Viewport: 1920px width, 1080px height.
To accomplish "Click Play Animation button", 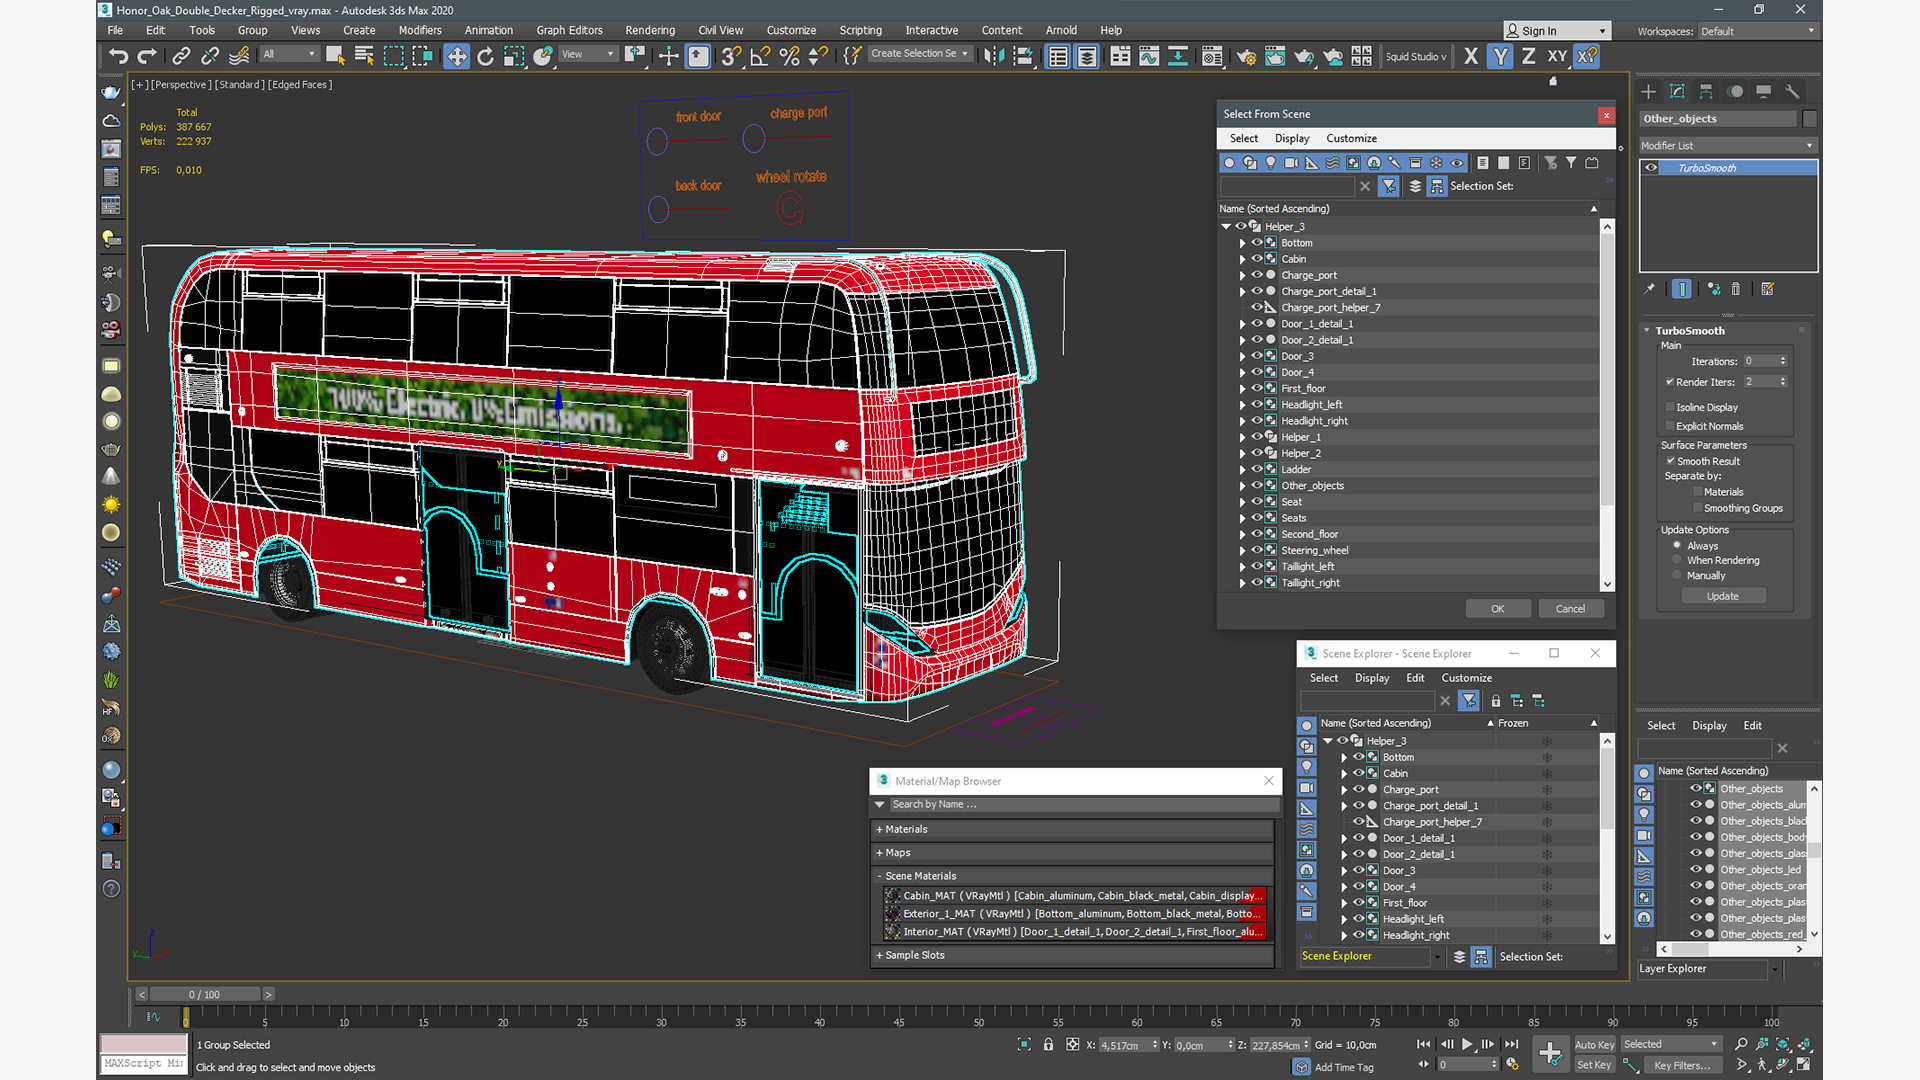I will pos(1467,1044).
